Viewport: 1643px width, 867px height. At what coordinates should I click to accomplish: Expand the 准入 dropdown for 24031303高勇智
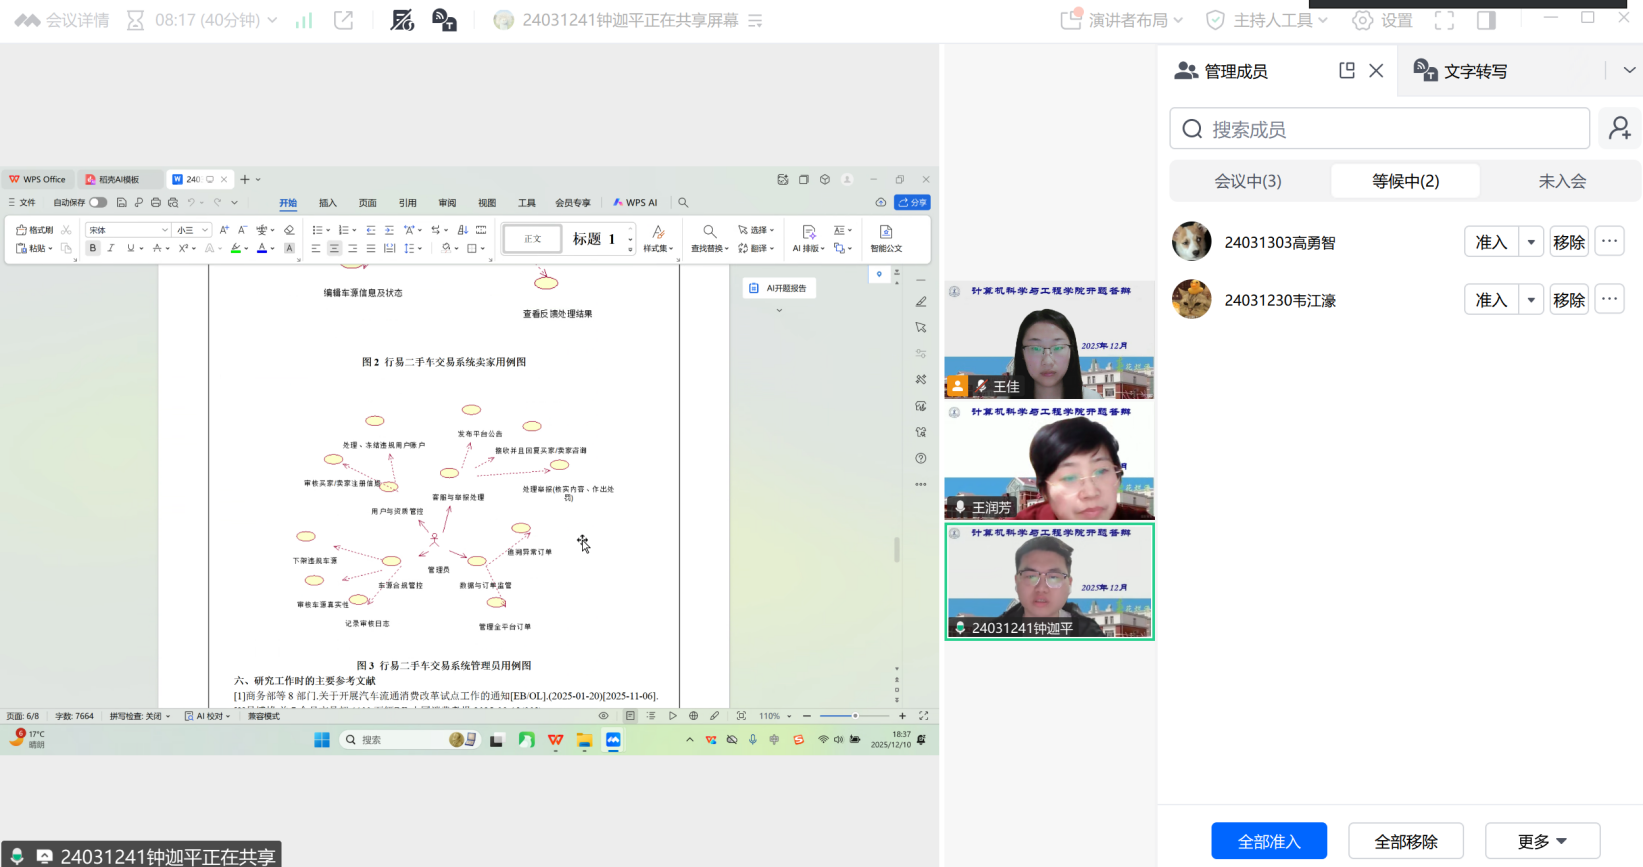(x=1531, y=242)
